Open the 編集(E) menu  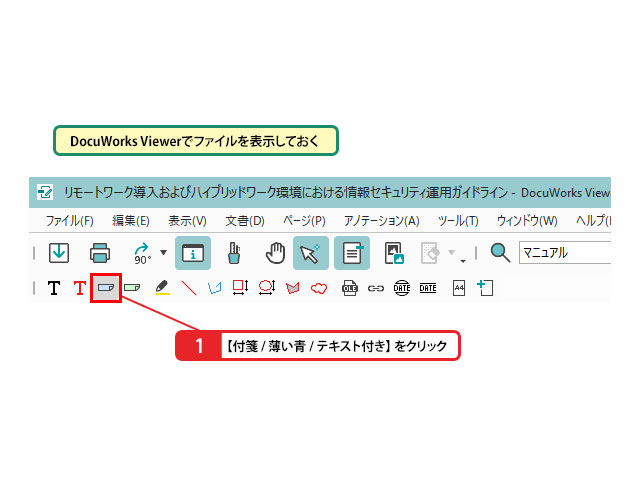coord(131,221)
